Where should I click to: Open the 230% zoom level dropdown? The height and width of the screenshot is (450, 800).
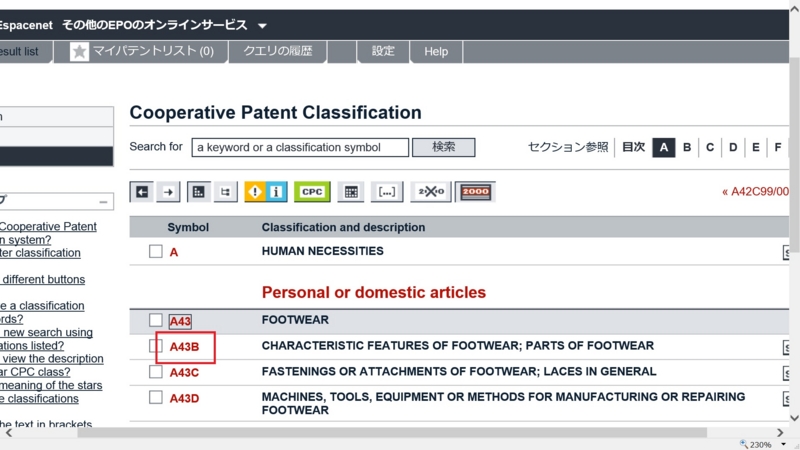(x=784, y=444)
